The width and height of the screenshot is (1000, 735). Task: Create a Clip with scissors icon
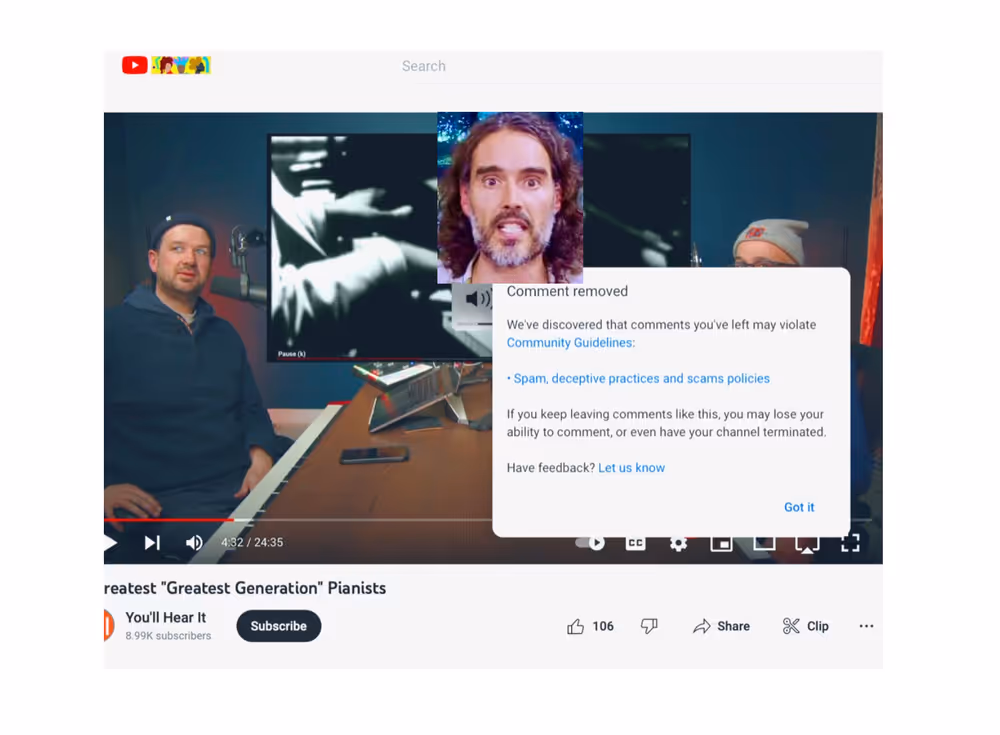(805, 626)
